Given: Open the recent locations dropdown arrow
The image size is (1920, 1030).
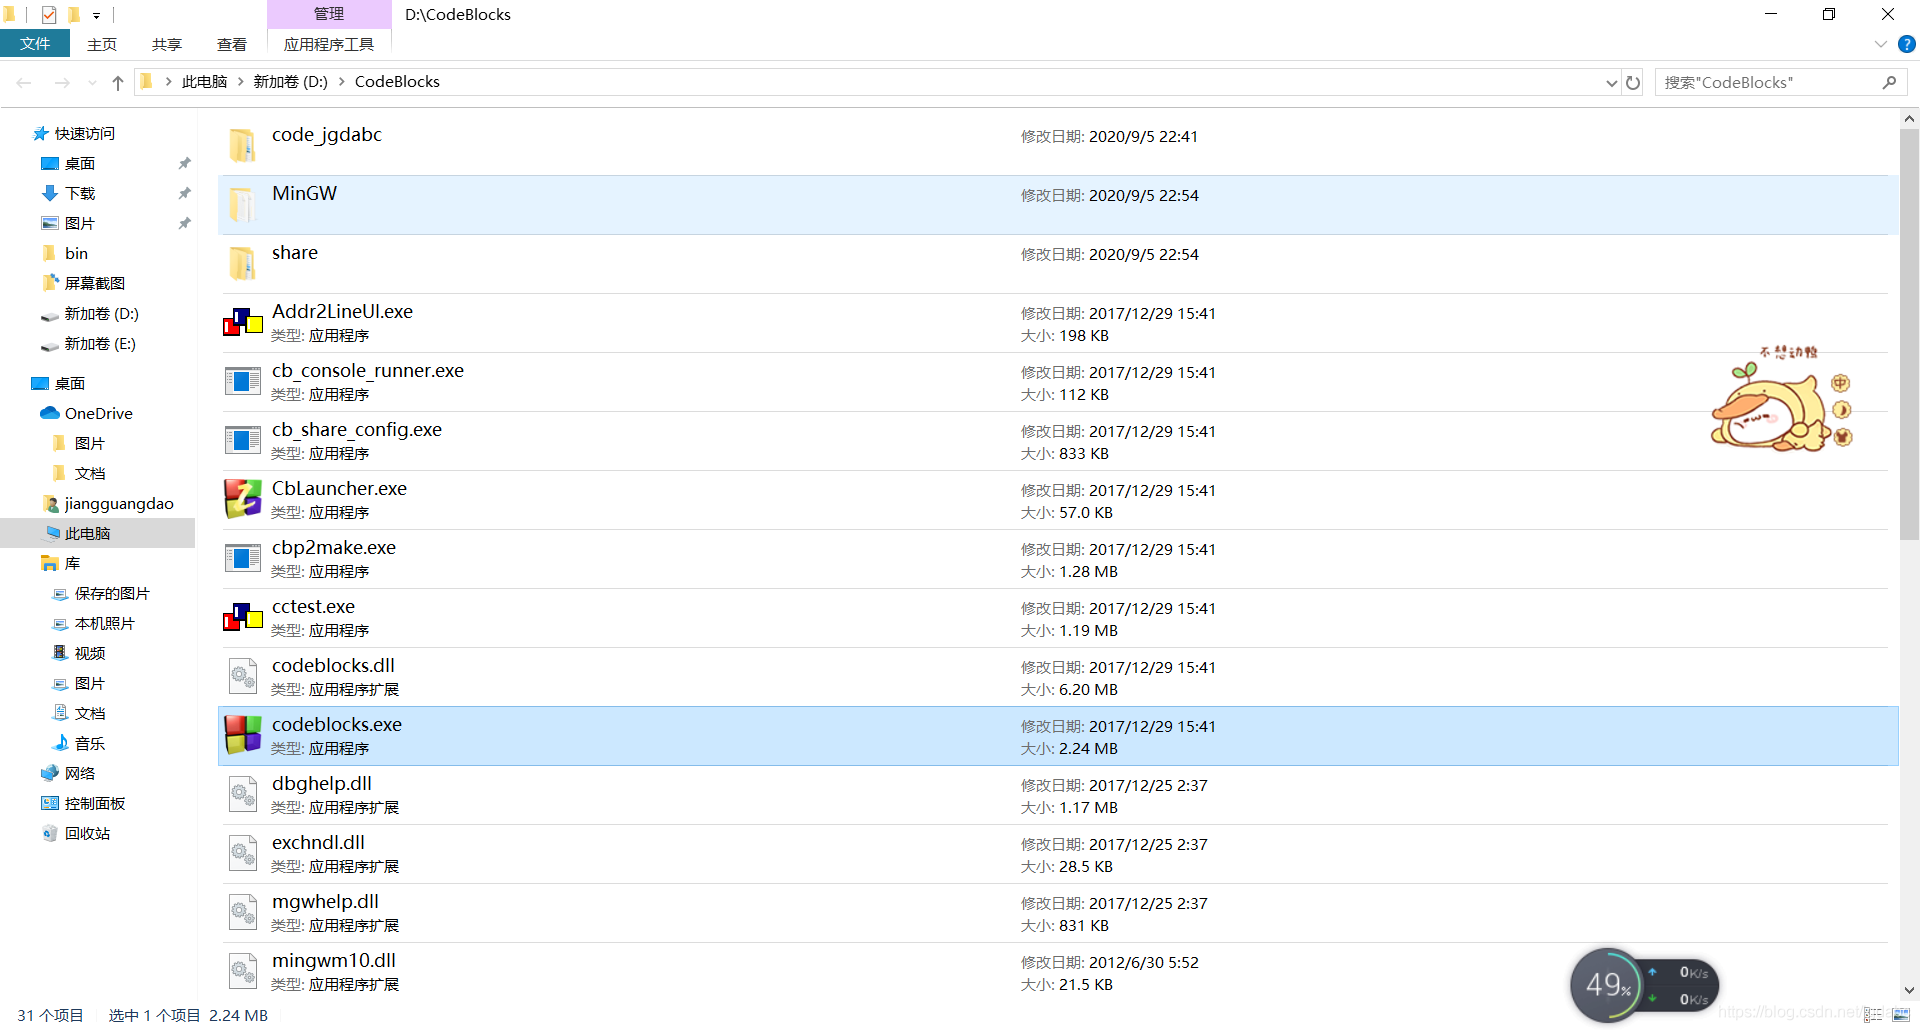Looking at the screenshot, I should tap(92, 82).
